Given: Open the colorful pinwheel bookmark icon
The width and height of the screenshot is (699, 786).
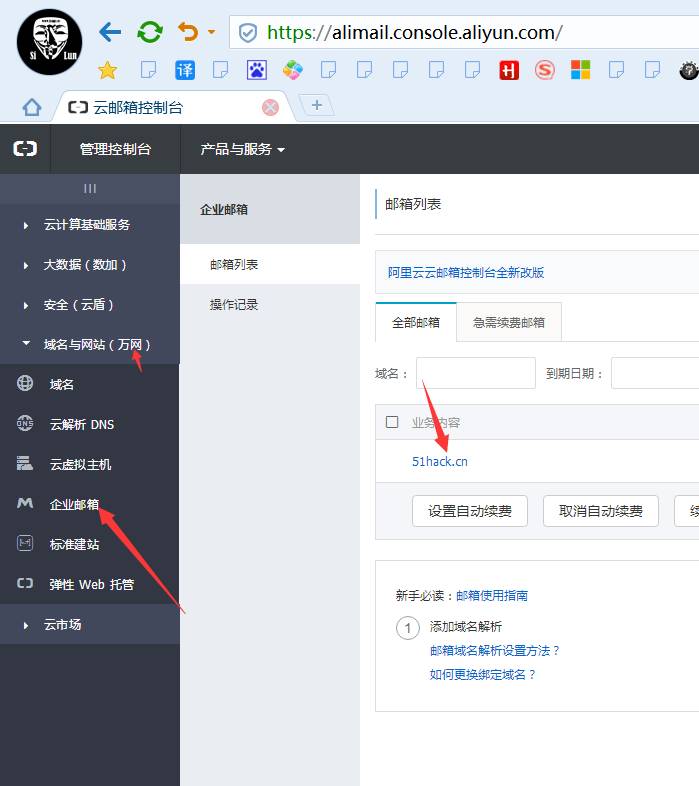Looking at the screenshot, I should (293, 70).
